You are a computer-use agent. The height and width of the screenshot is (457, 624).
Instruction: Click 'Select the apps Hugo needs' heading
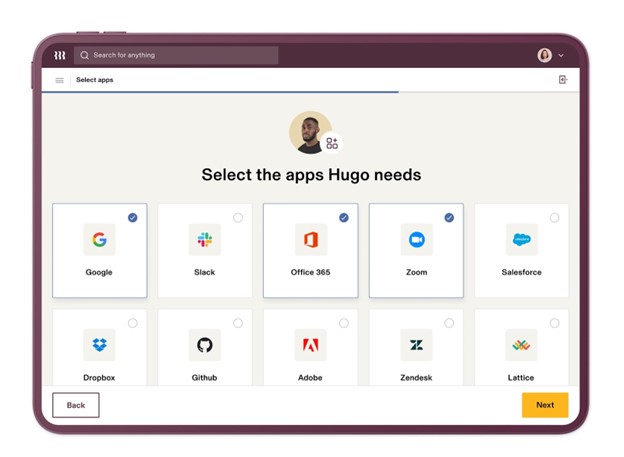[x=311, y=175]
